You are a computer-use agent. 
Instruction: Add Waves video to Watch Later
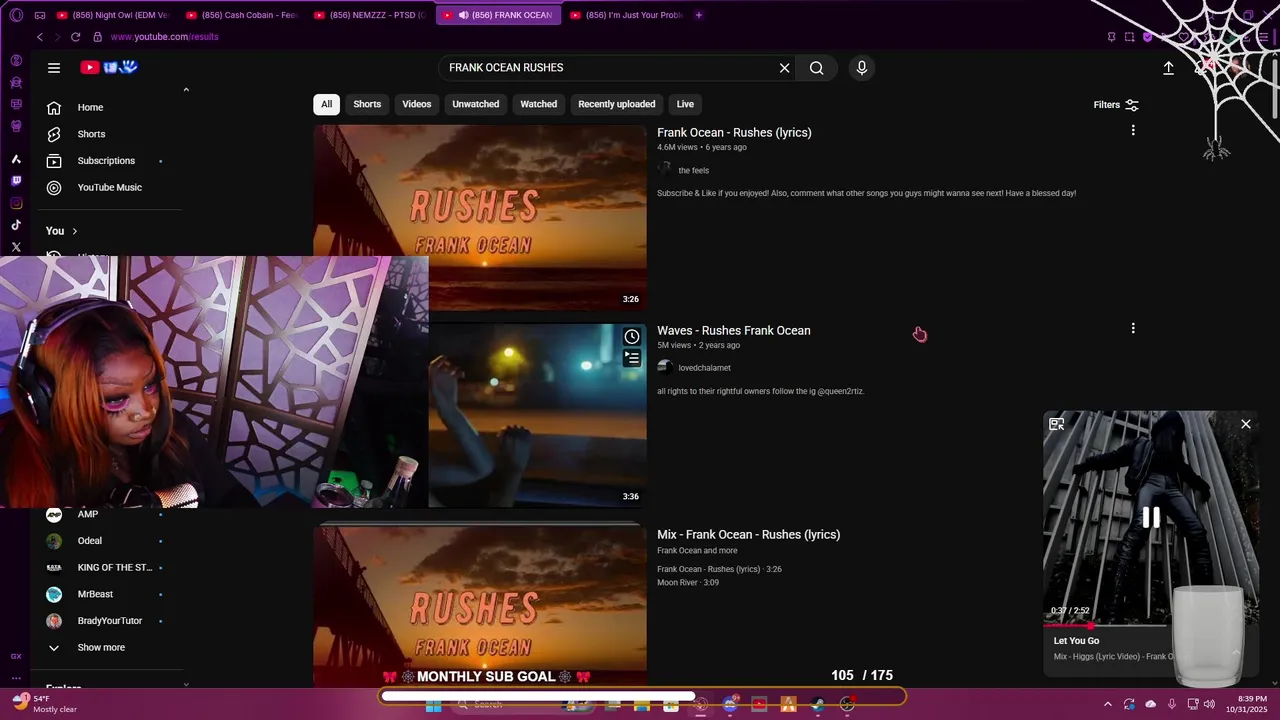pyautogui.click(x=632, y=337)
